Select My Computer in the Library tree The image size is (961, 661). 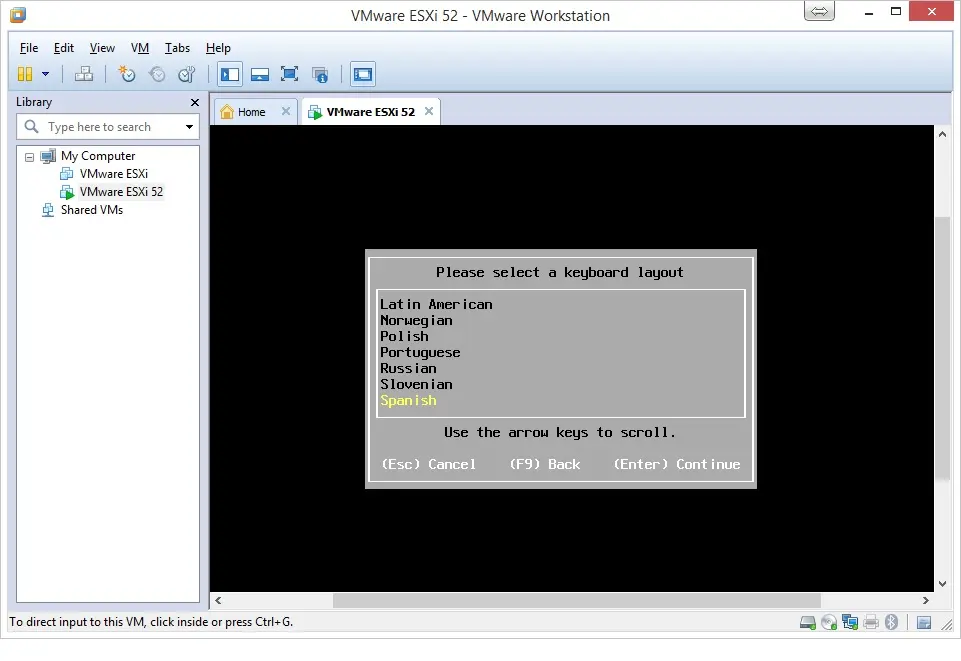(98, 156)
